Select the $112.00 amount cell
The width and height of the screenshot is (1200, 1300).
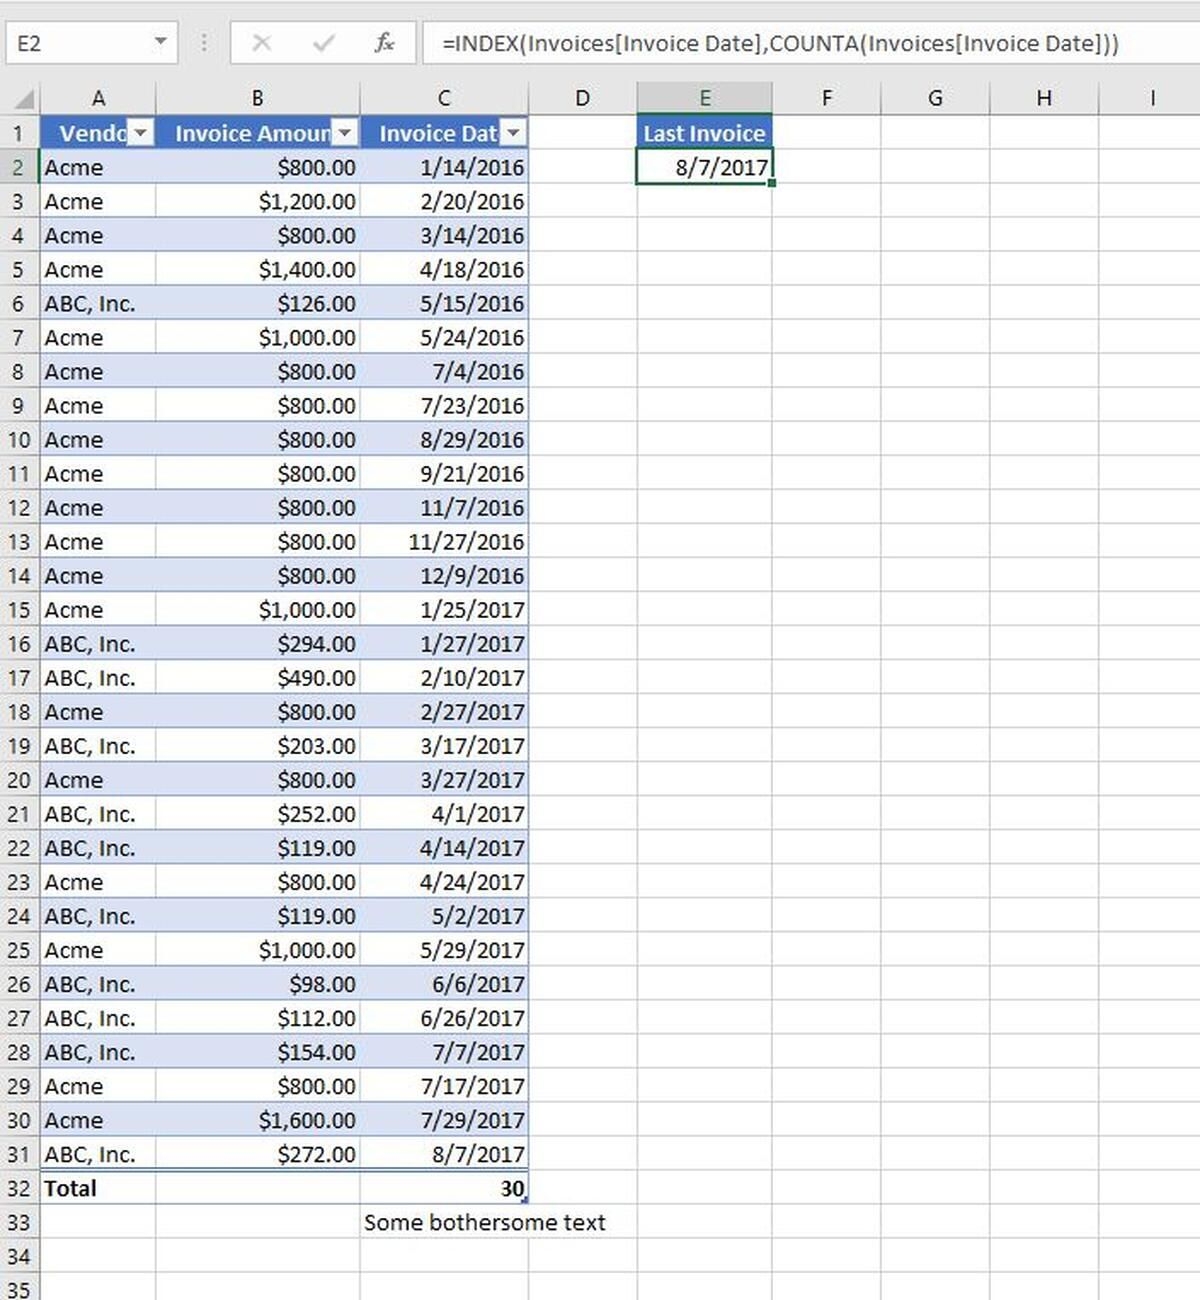pyautogui.click(x=257, y=1018)
